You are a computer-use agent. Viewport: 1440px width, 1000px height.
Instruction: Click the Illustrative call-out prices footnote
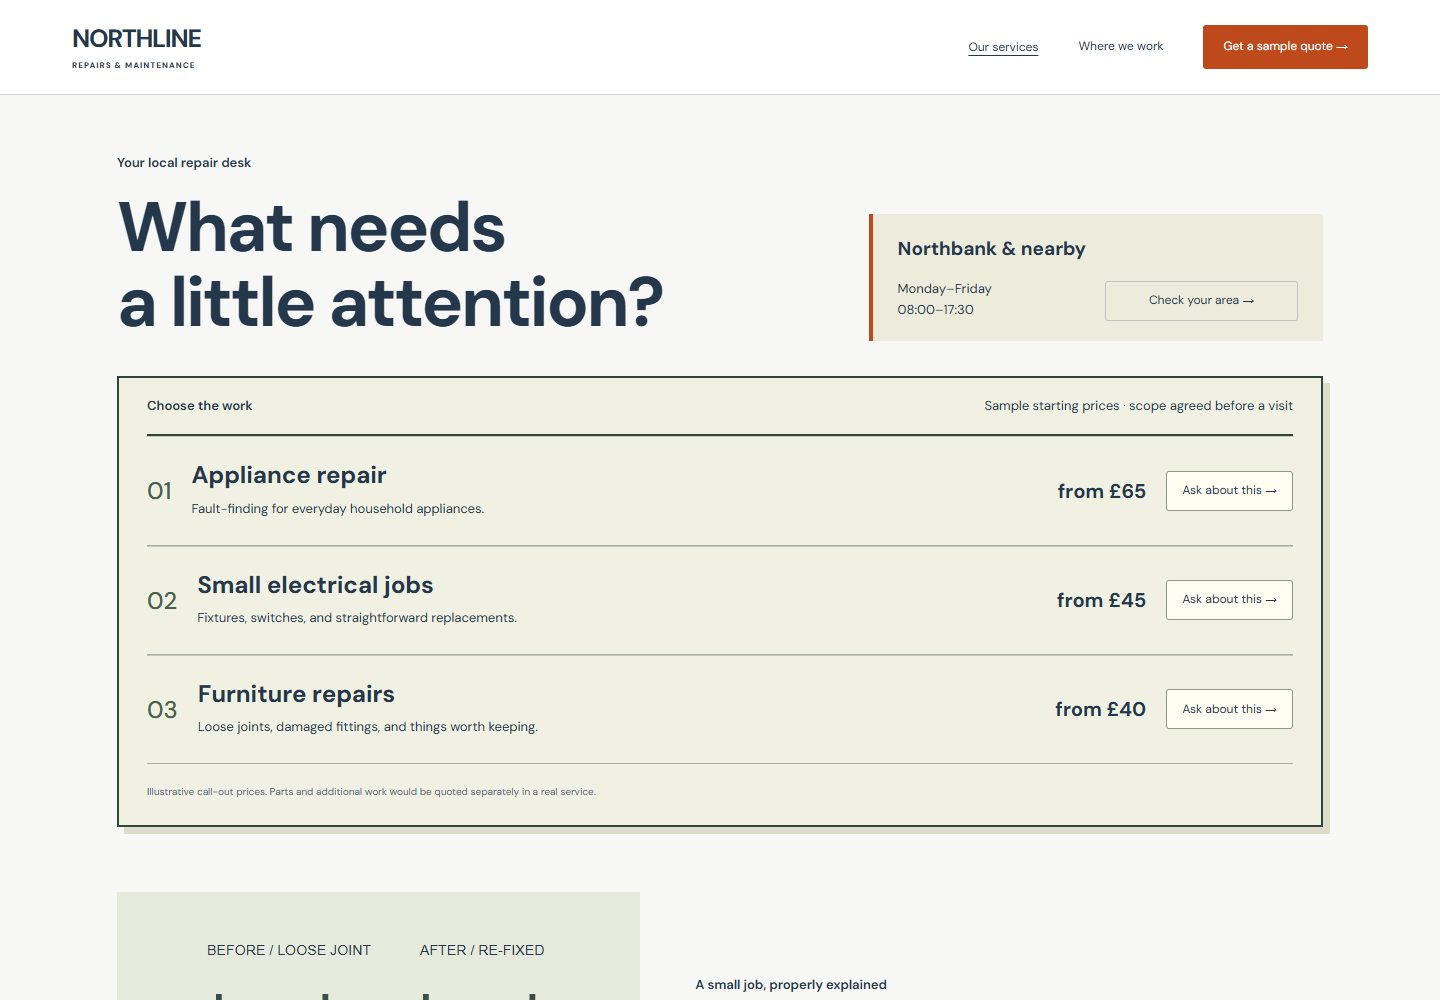[371, 792]
